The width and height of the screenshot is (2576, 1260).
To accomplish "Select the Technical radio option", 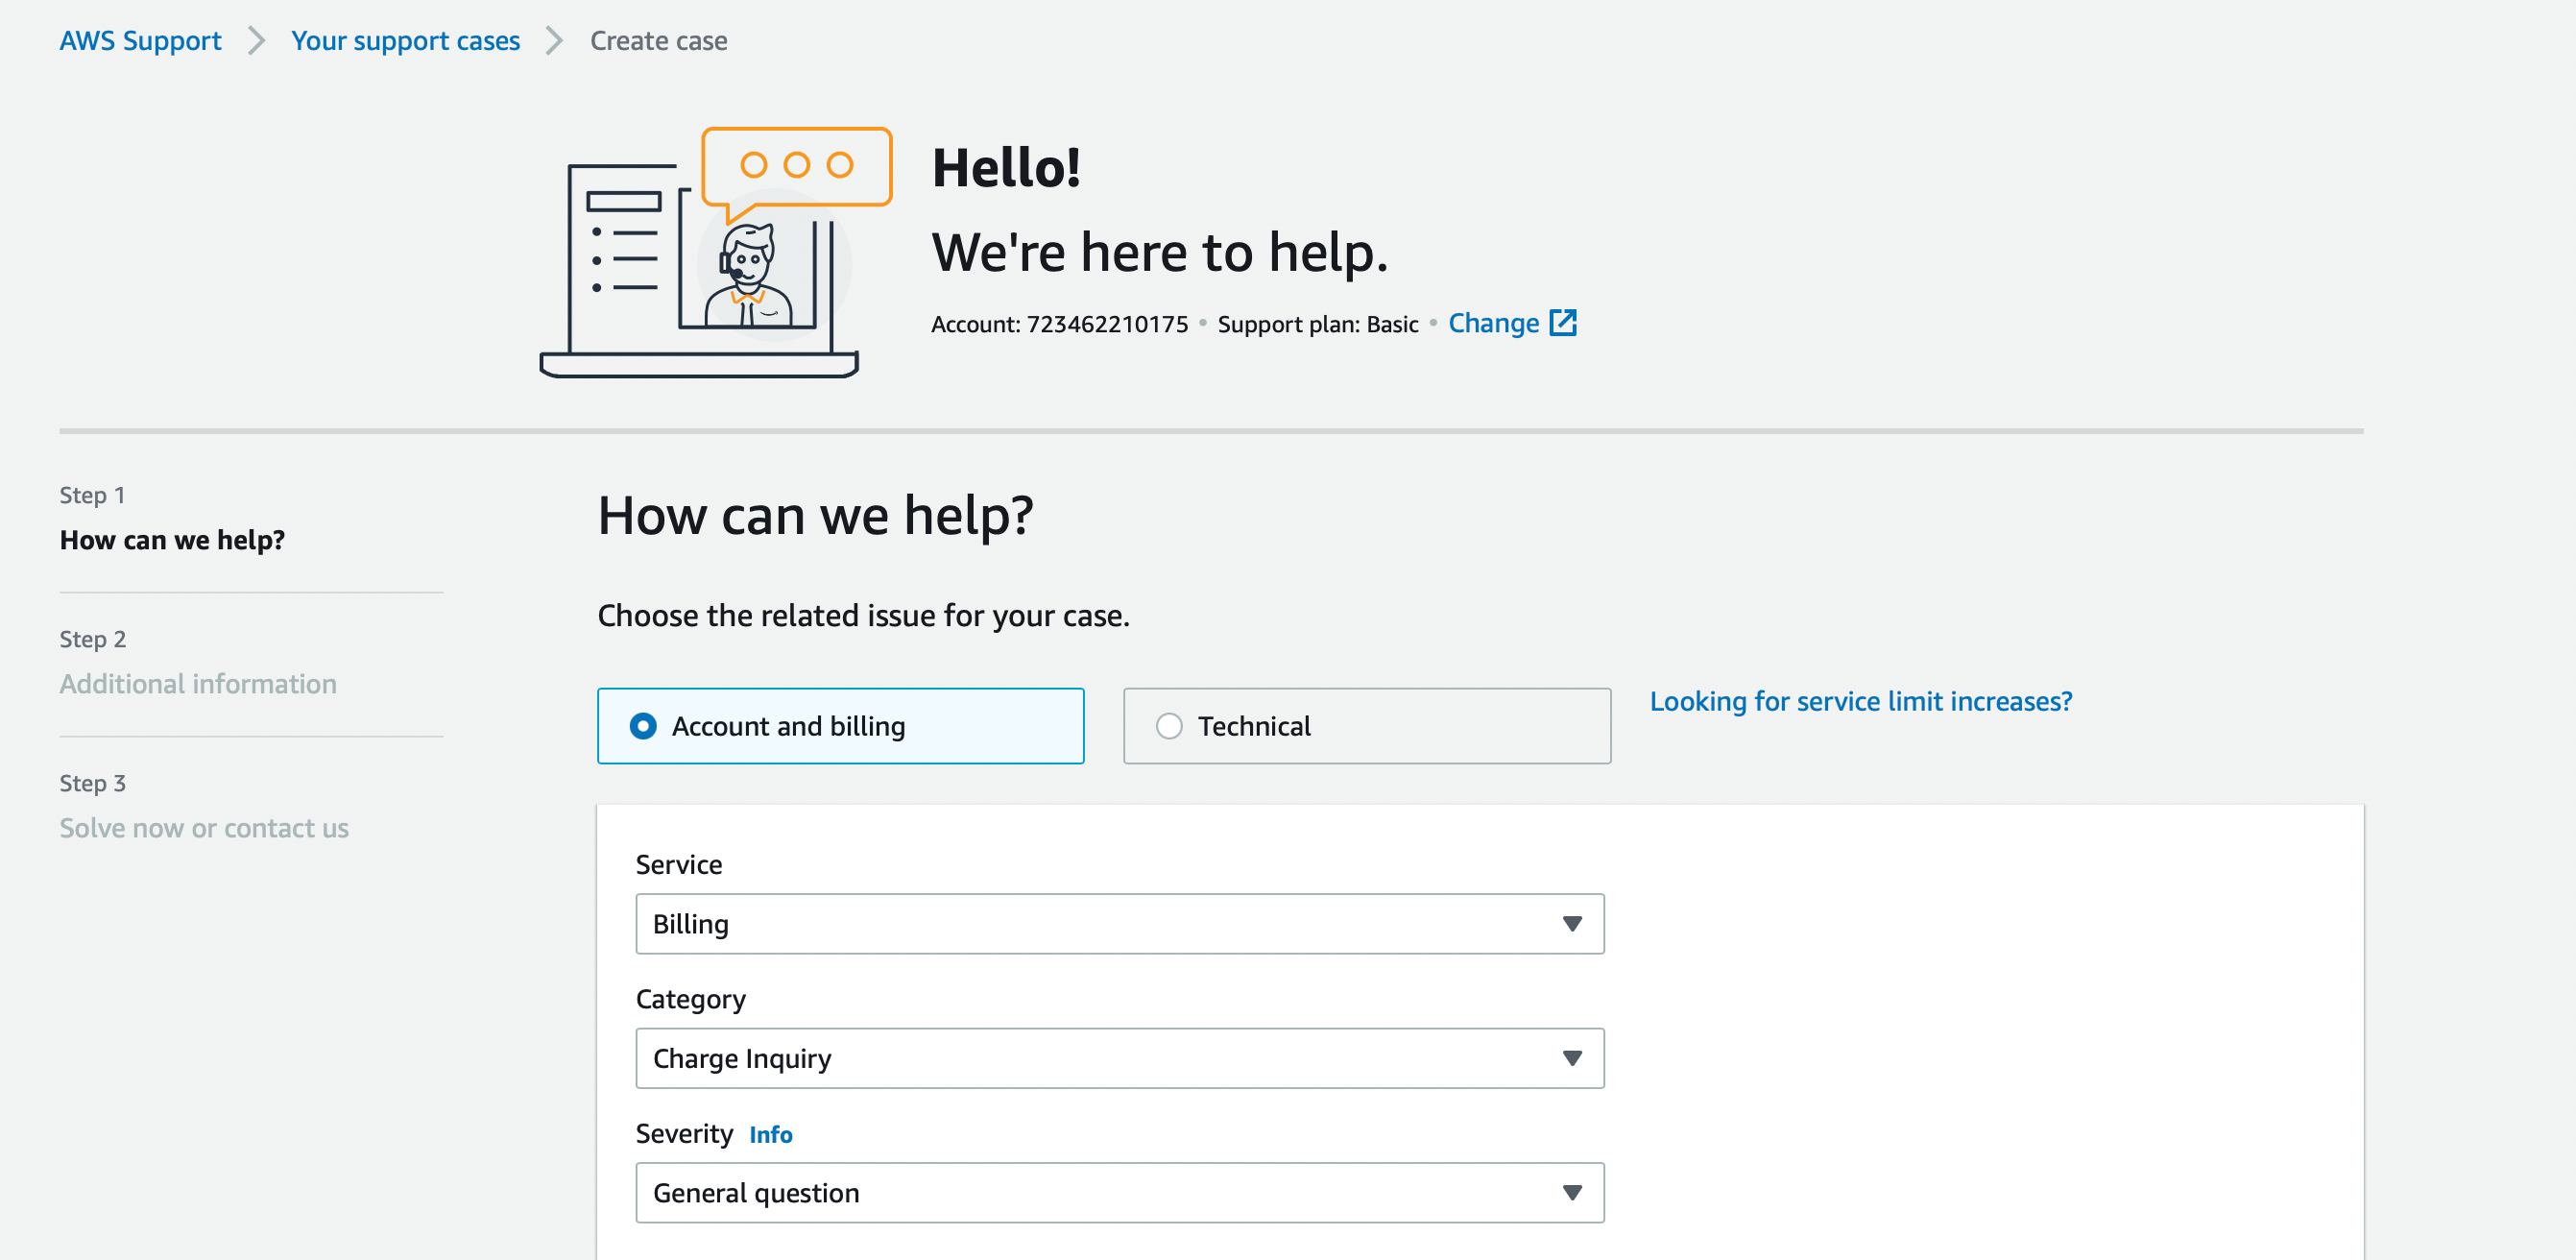I will (x=1168, y=726).
